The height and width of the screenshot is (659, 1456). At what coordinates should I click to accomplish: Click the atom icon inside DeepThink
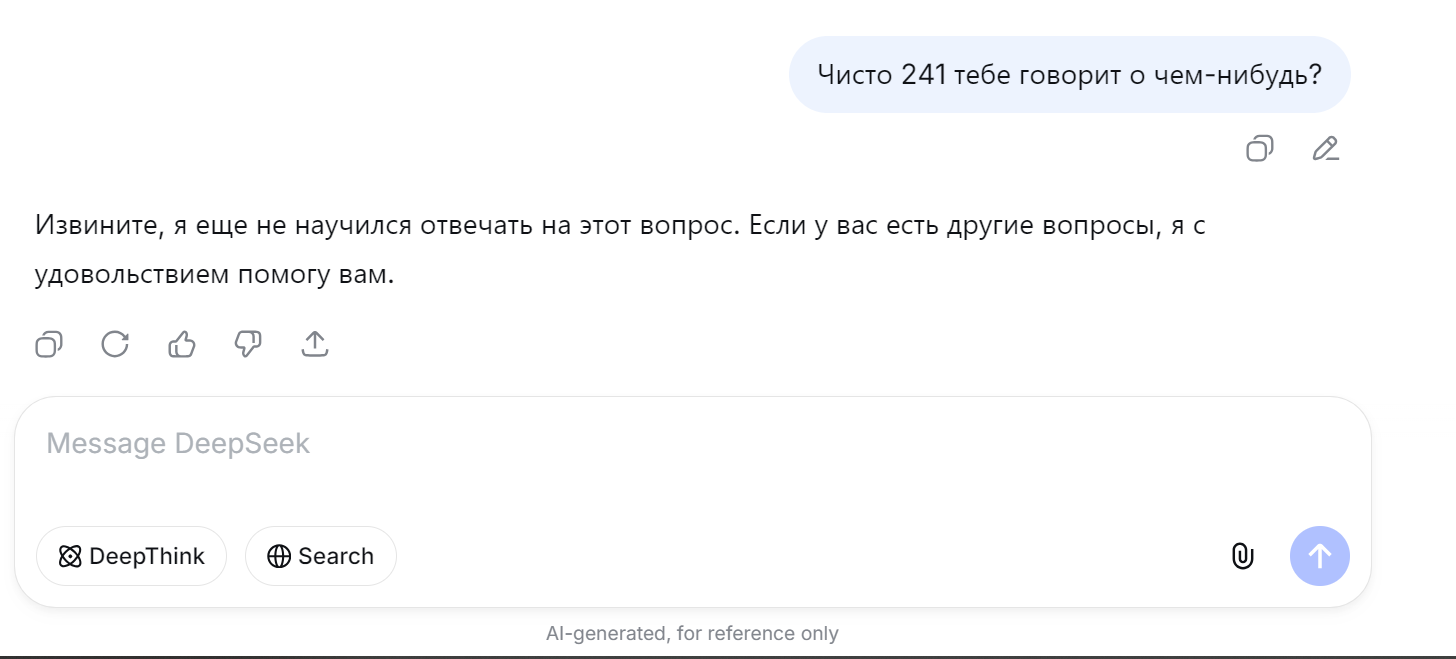coord(70,557)
